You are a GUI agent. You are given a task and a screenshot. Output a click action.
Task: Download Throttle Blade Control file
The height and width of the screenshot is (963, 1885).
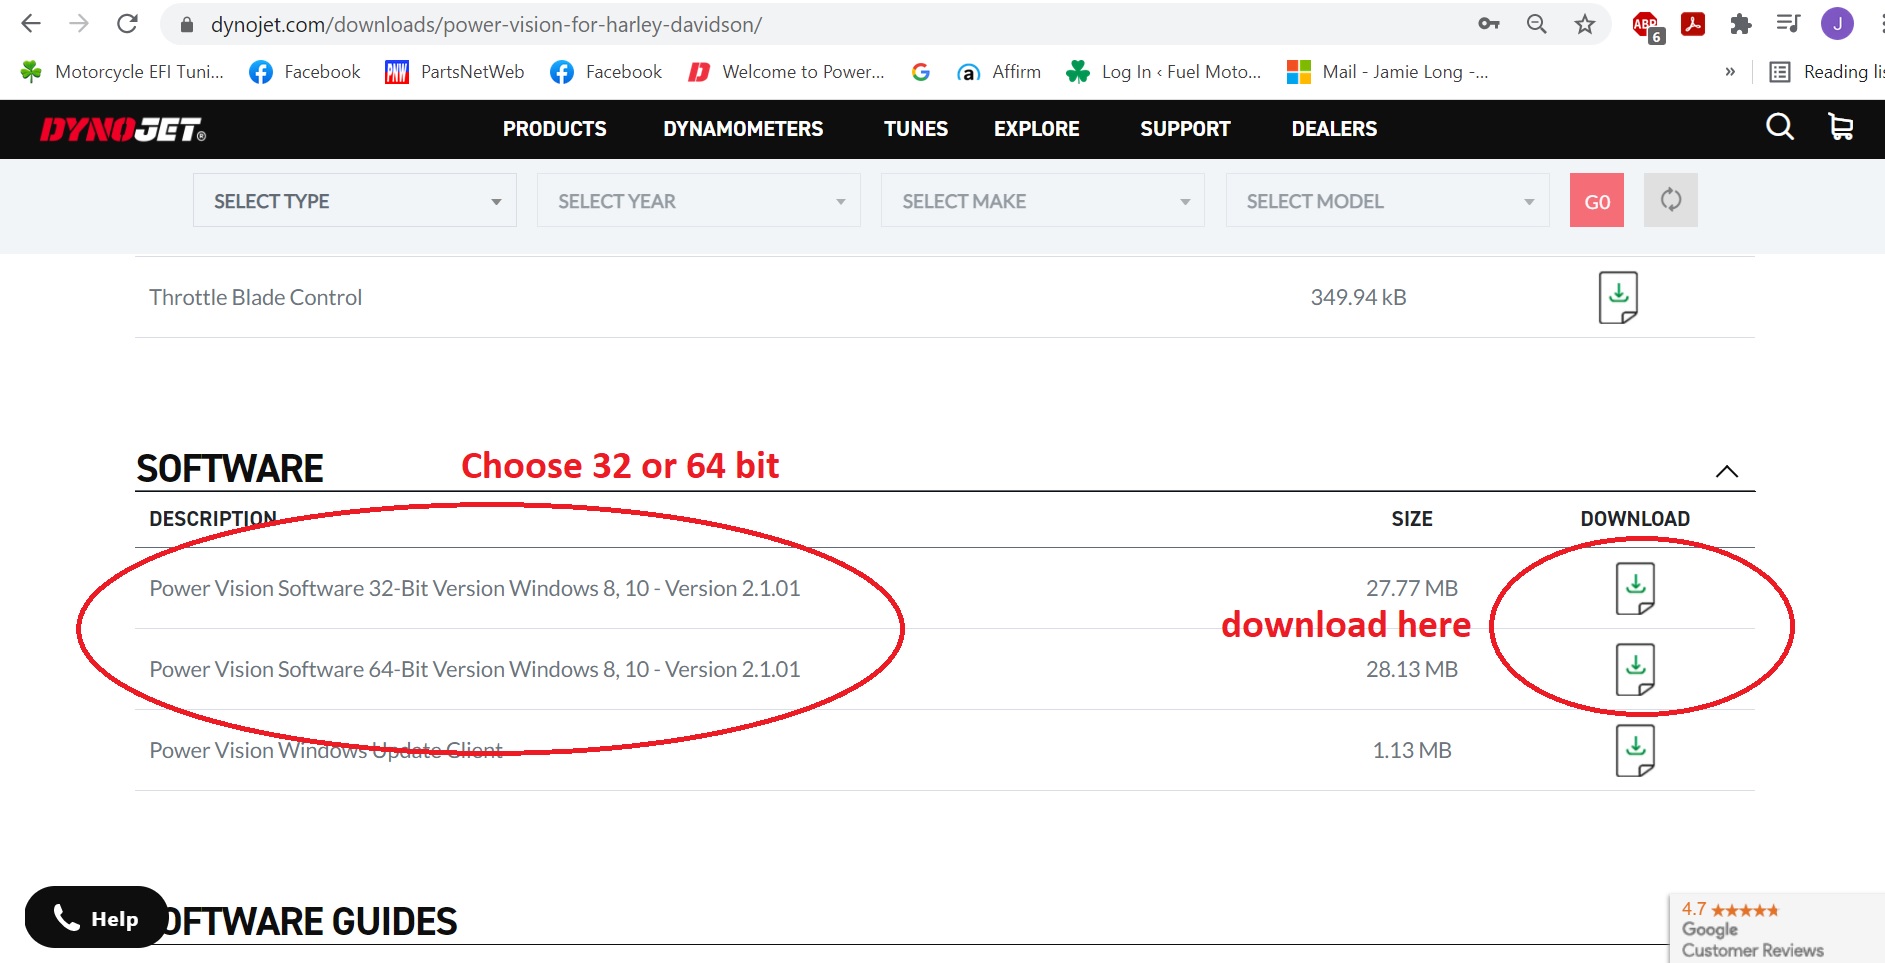[x=1618, y=297]
